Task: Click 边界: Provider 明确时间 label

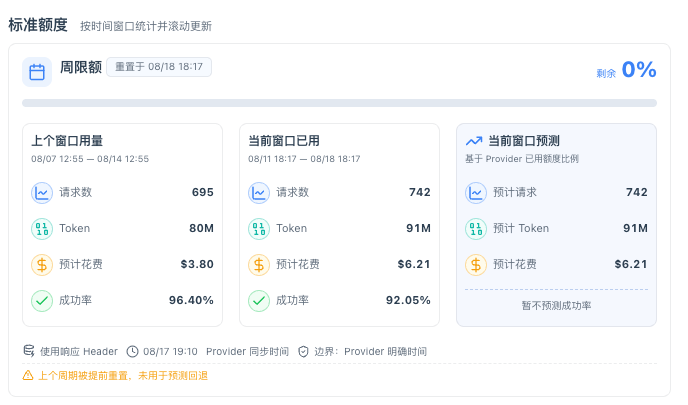Action: pyautogui.click(x=370, y=351)
